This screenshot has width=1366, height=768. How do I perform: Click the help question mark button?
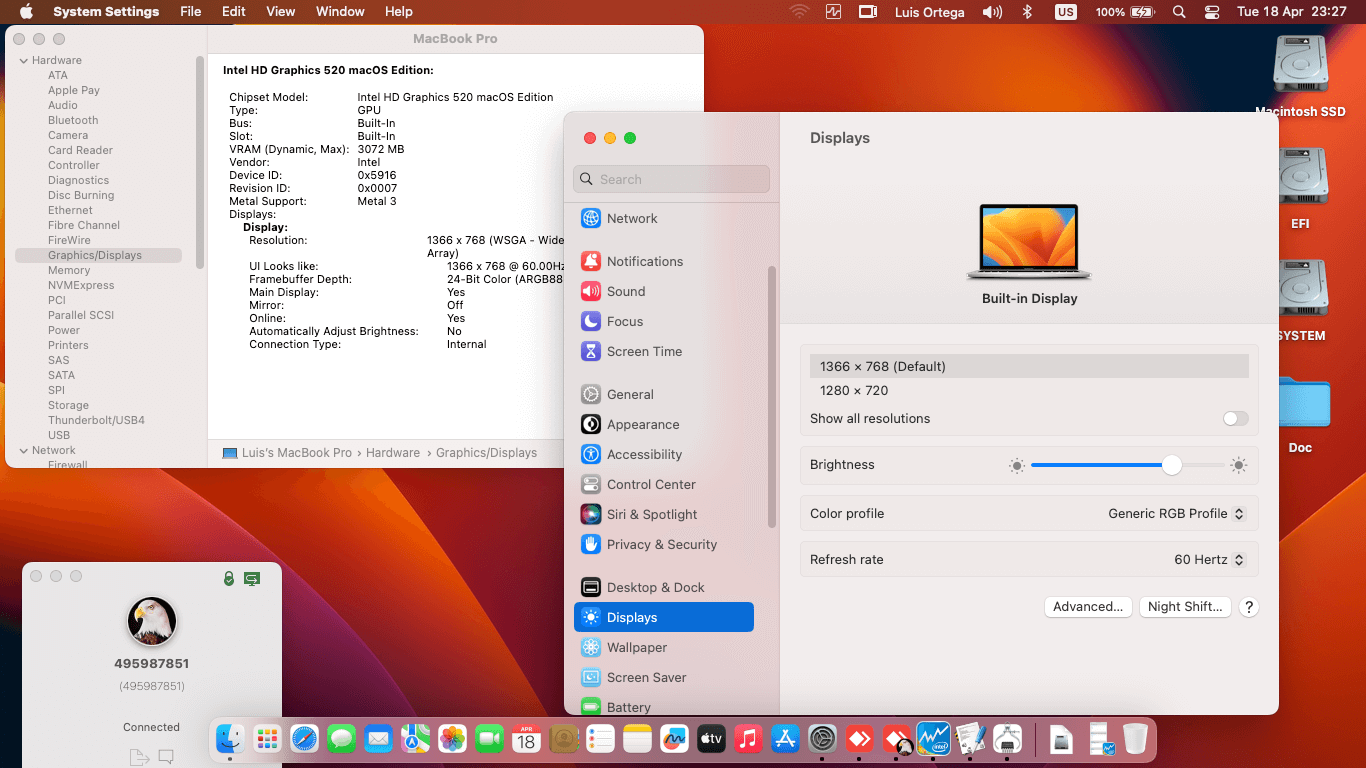pos(1248,607)
